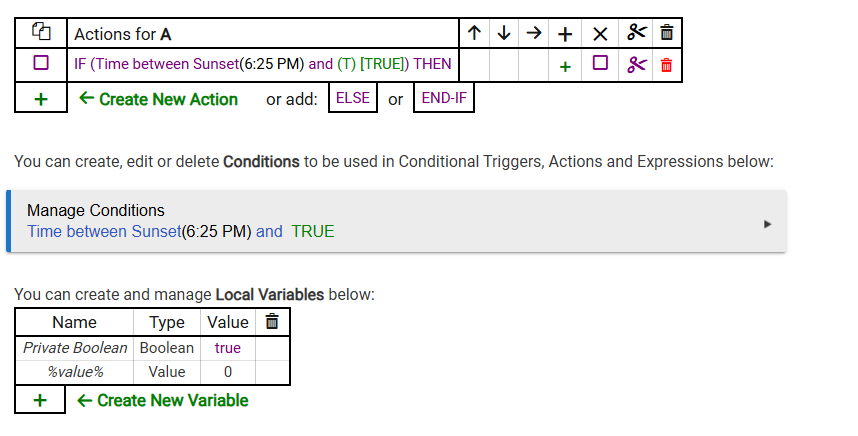Click the green plus to create new action
The height and width of the screenshot is (436, 858).
coord(41,99)
